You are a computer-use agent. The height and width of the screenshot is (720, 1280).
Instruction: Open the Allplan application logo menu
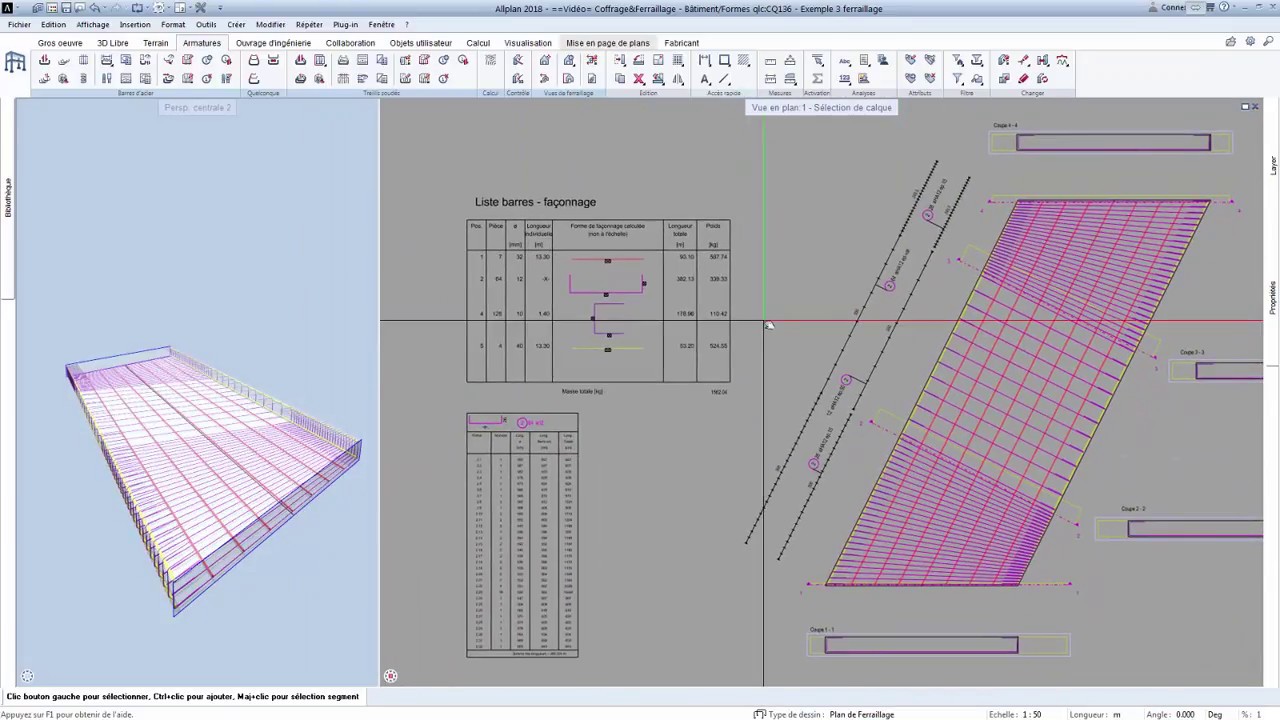[x=8, y=8]
